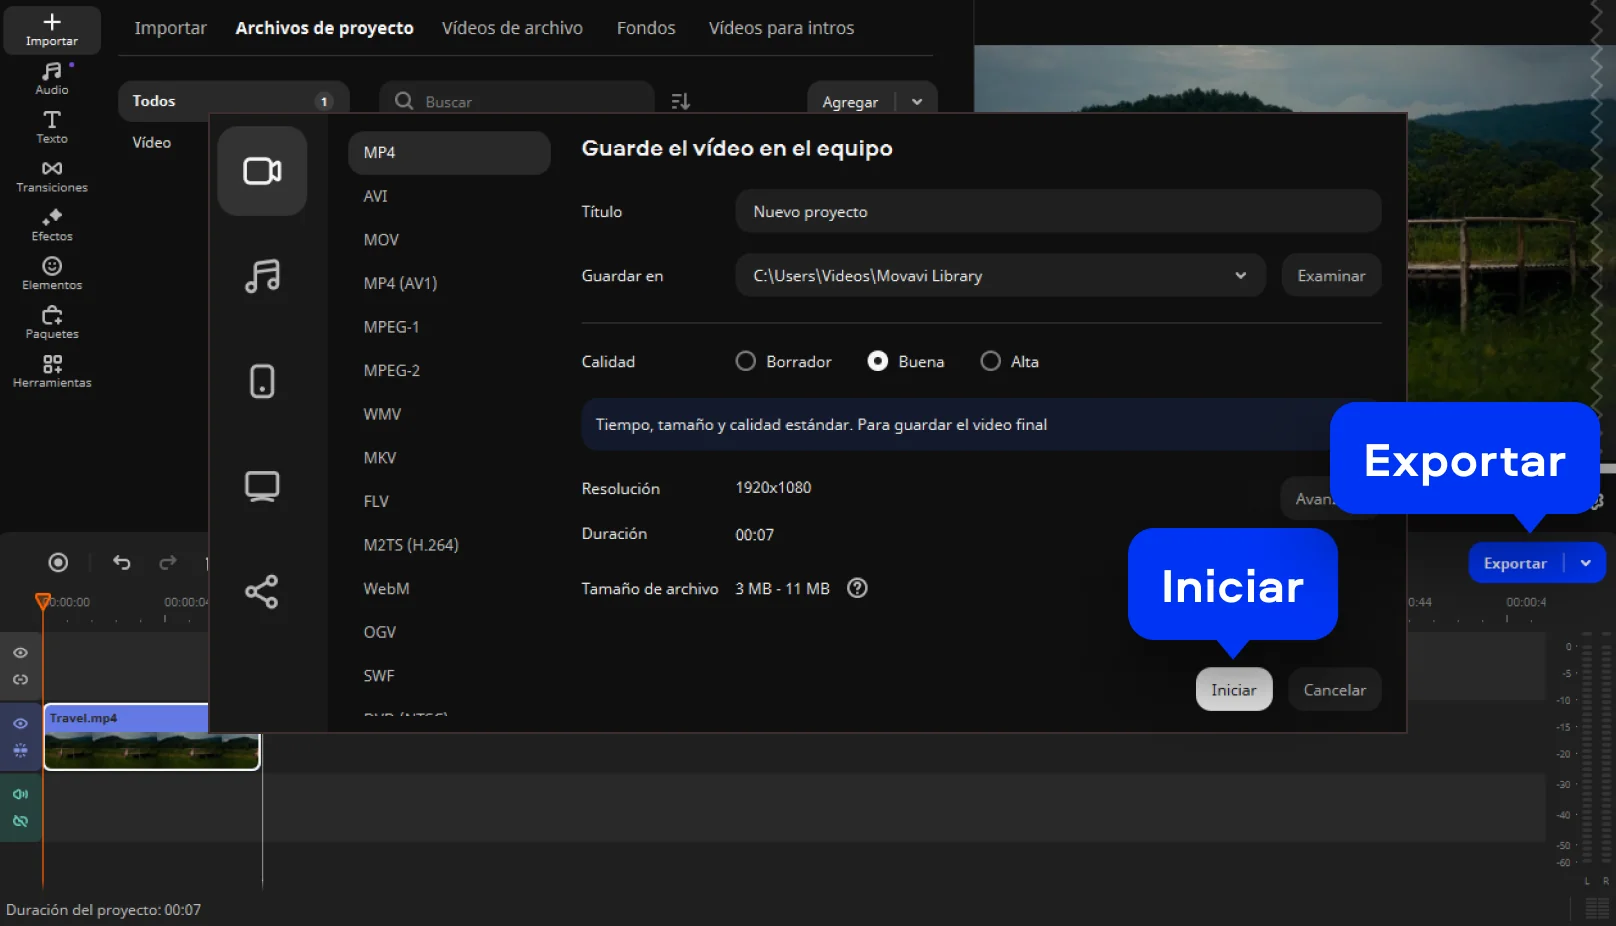Select the TV export category icon
1616x926 pixels.
coord(262,486)
